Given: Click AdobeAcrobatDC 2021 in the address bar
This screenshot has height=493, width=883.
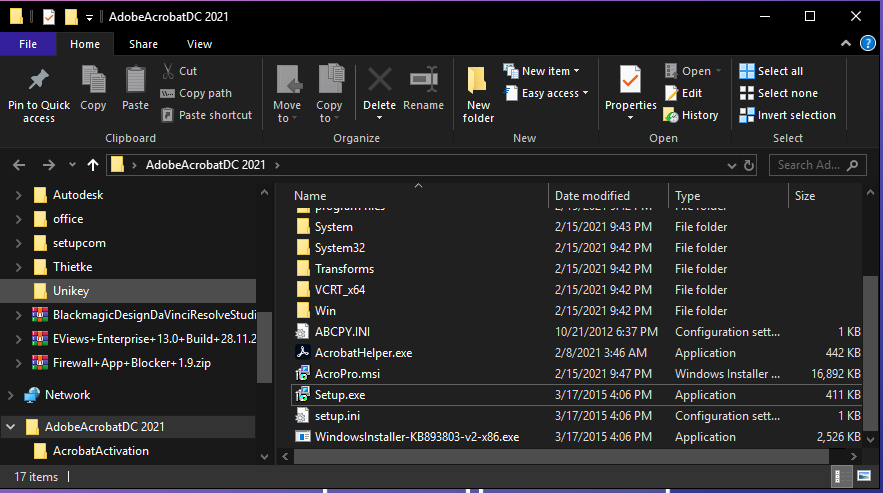Looking at the screenshot, I should [206, 165].
